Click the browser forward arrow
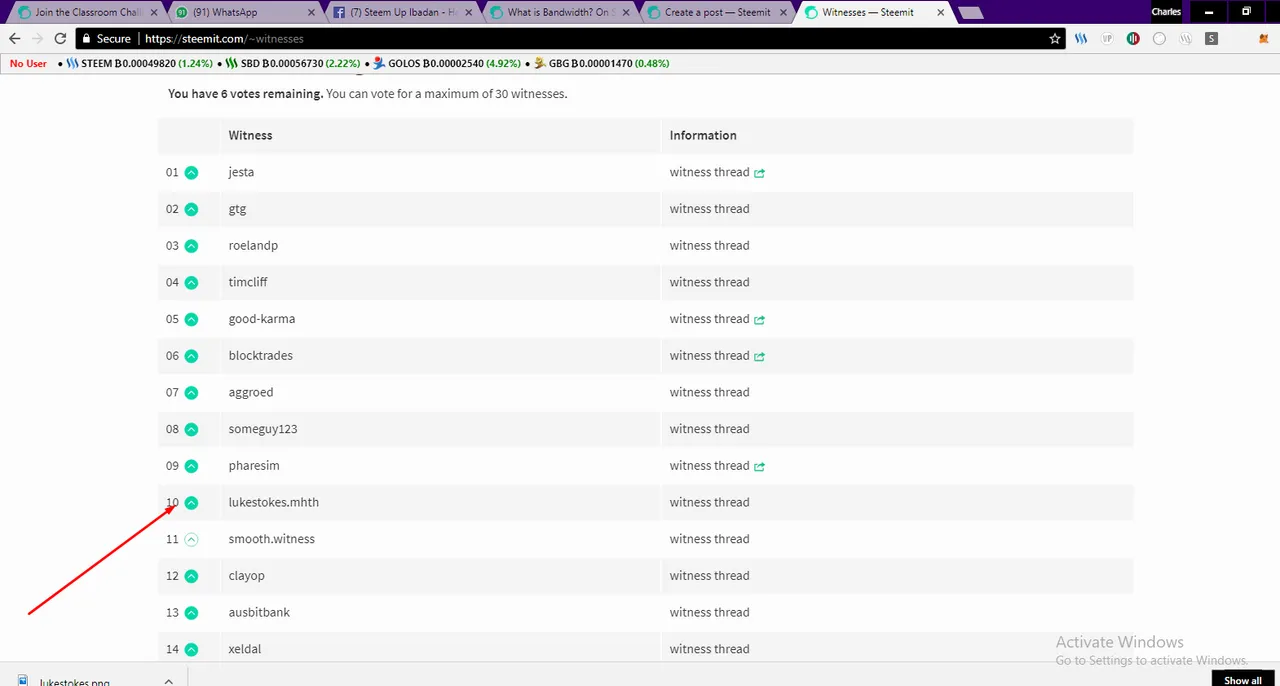Viewport: 1280px width, 686px height. tap(38, 38)
